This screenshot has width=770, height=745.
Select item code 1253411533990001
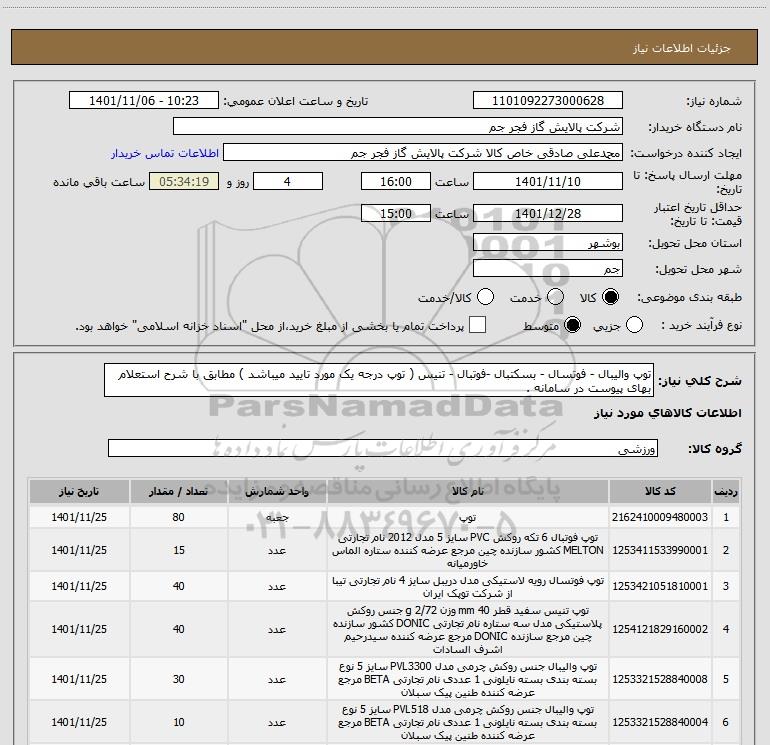pyautogui.click(x=660, y=550)
